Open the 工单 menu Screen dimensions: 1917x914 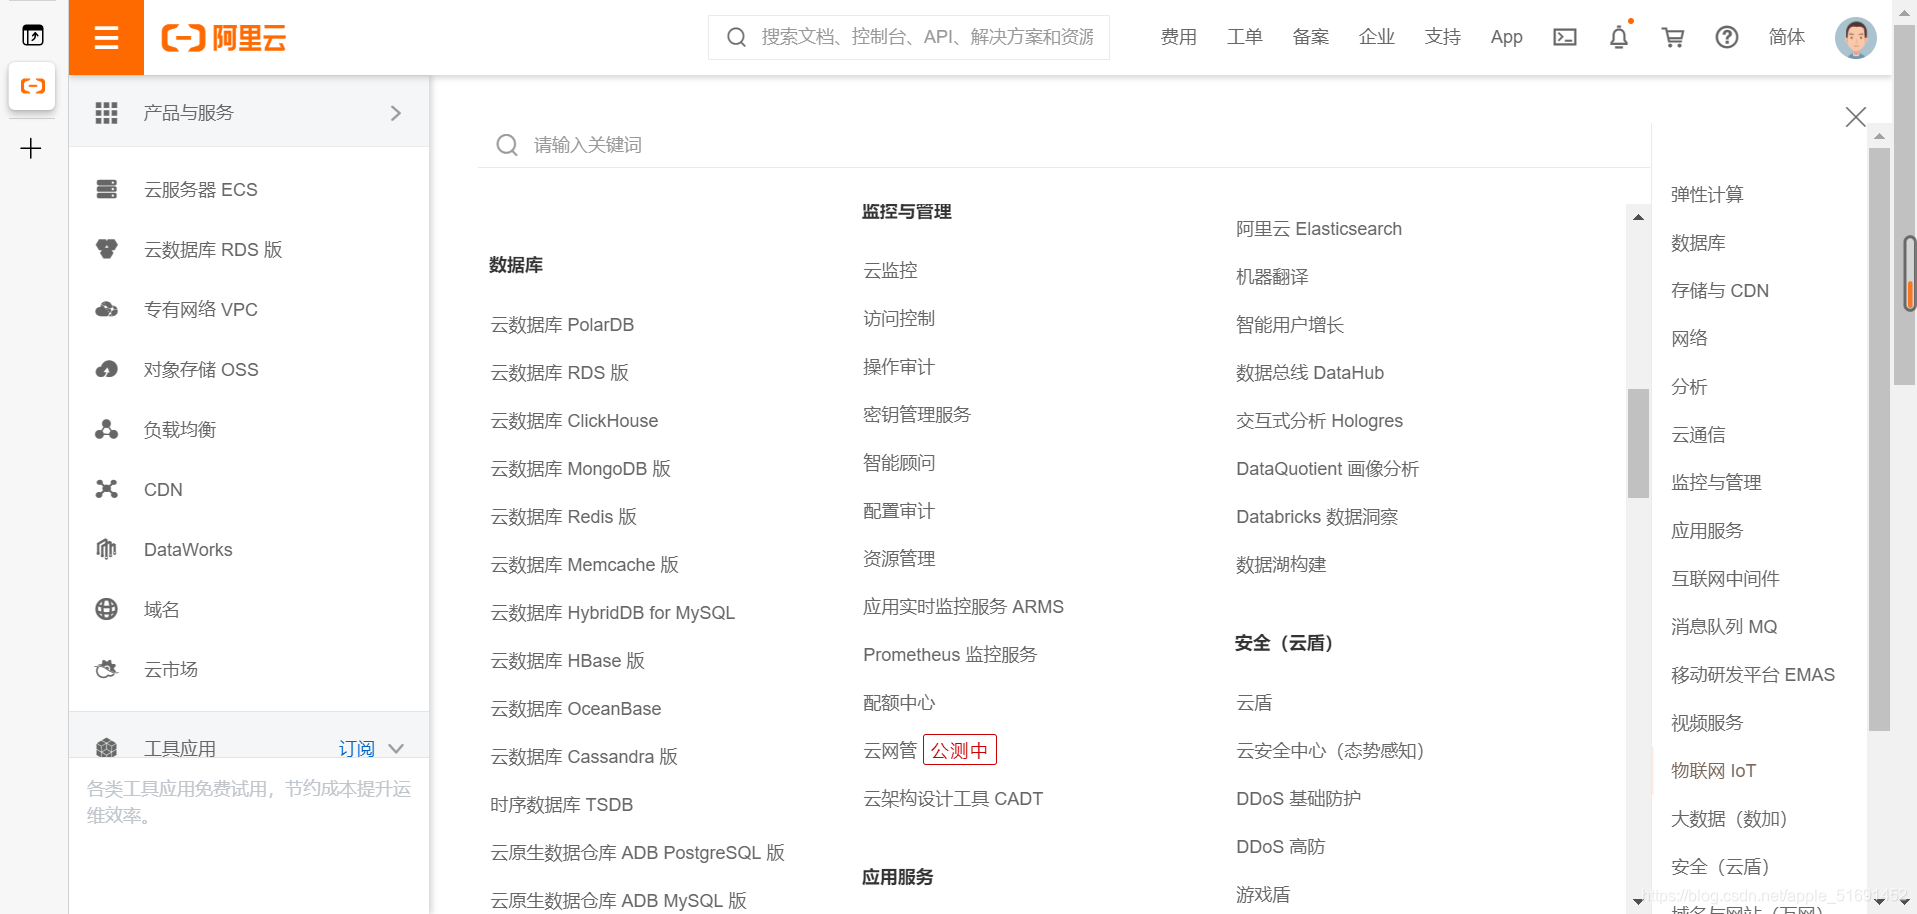click(x=1244, y=37)
